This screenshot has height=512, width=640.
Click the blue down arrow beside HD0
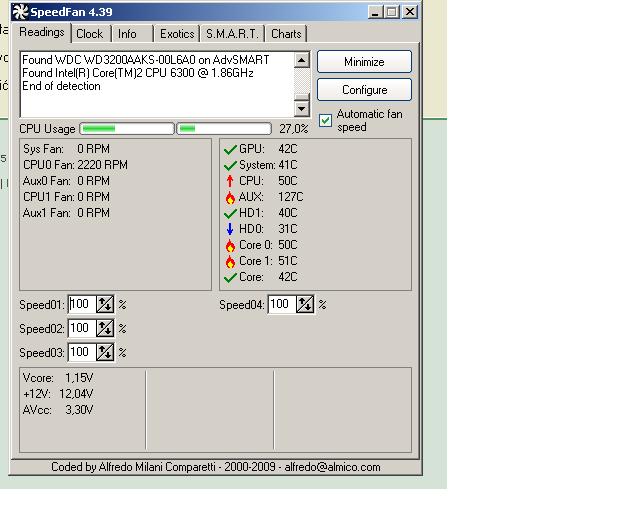(x=230, y=229)
